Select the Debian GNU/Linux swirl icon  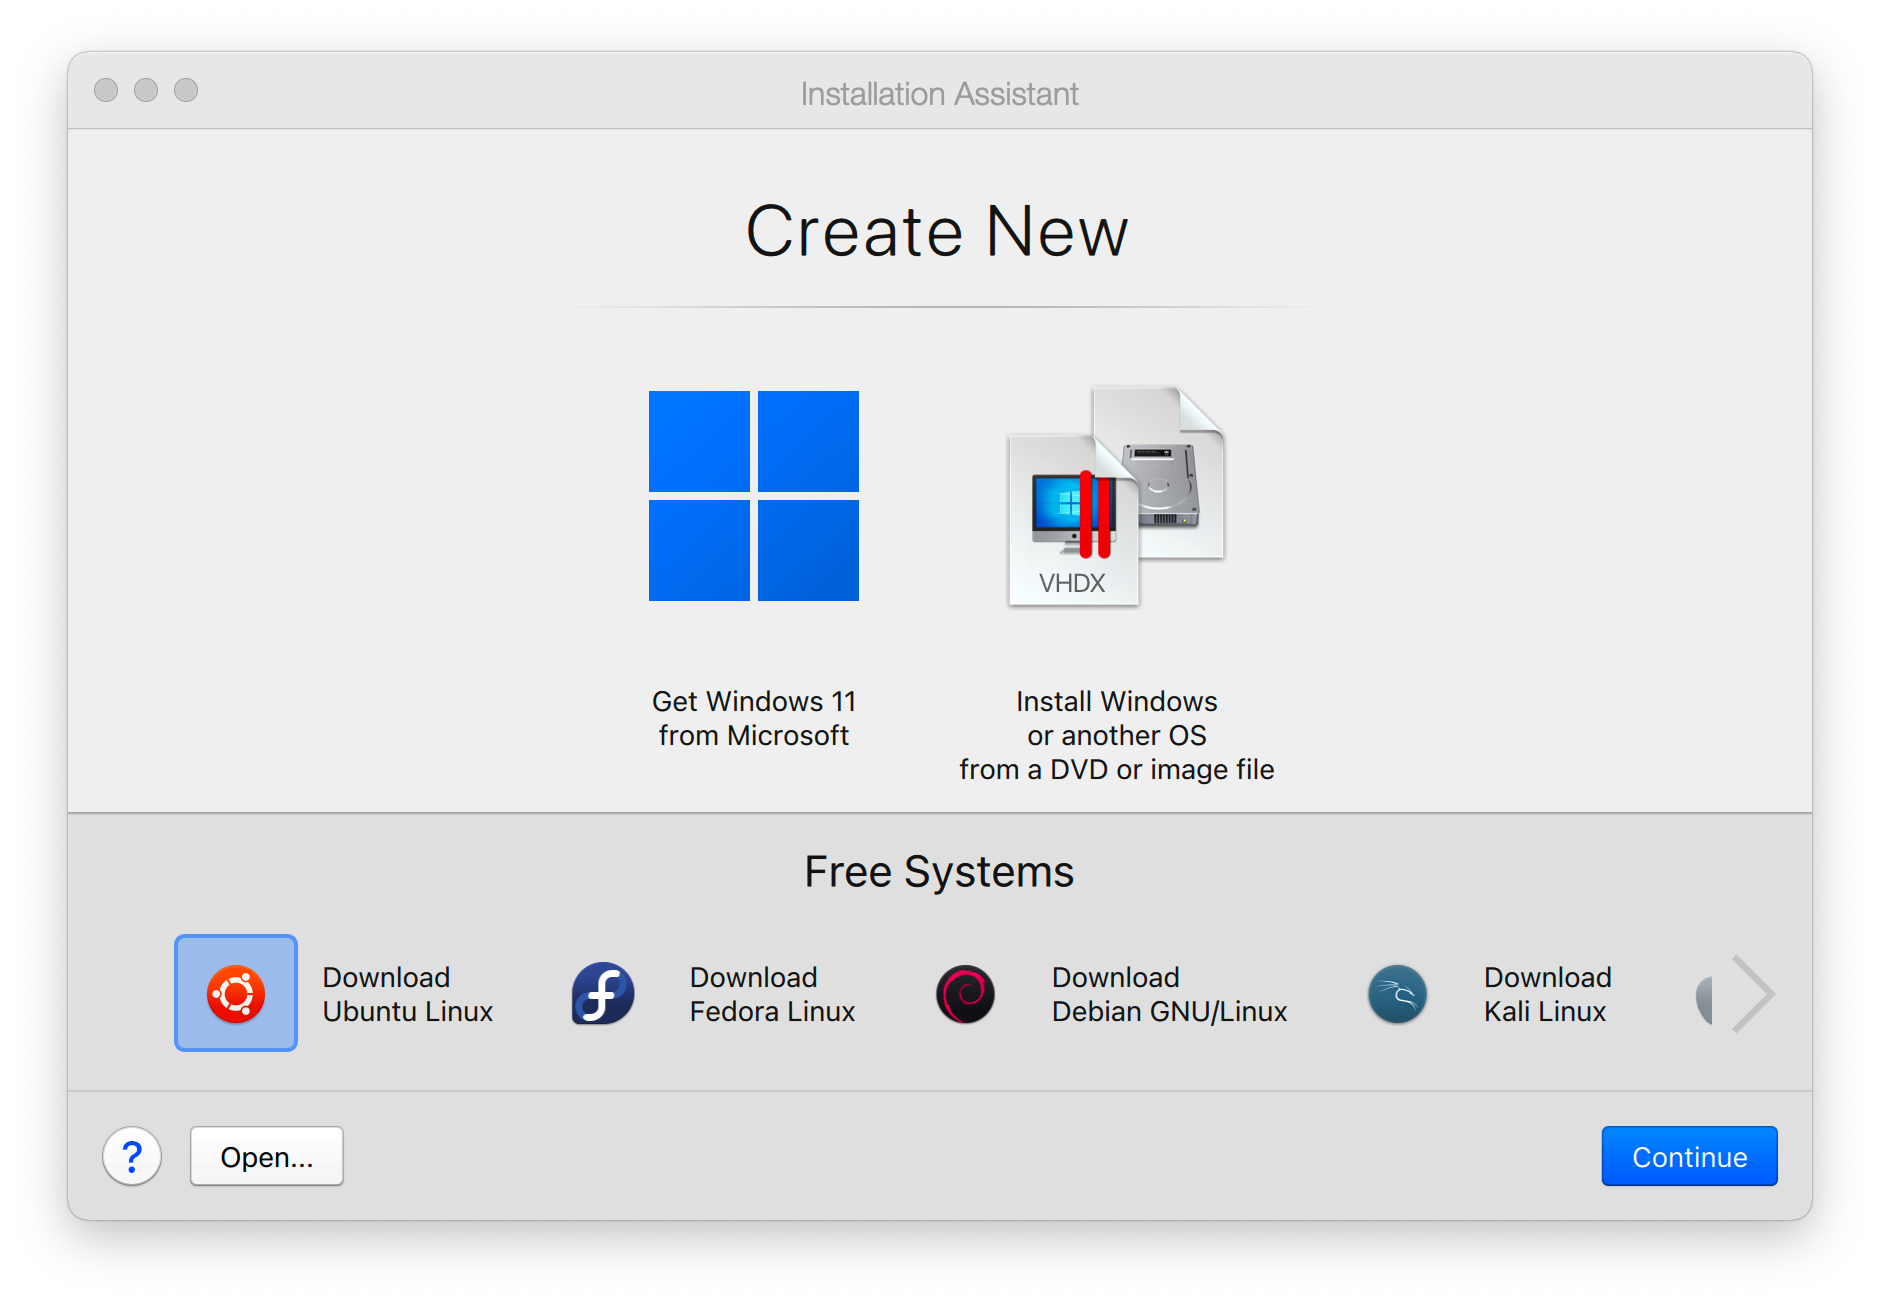click(965, 992)
